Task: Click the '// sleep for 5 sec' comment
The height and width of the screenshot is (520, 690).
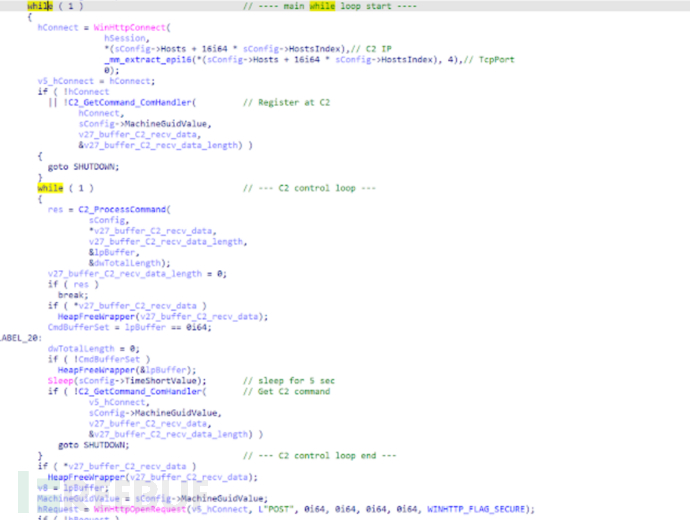Action: [x=289, y=381]
